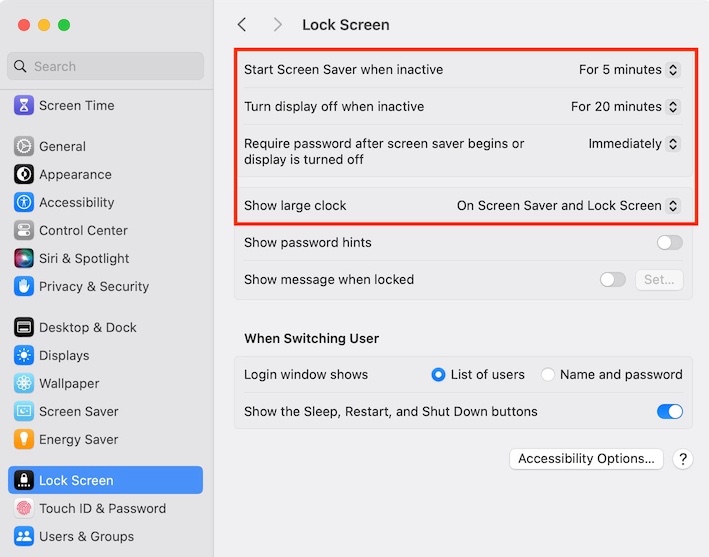Viewport: 709px width, 557px height.
Task: Select the Name and password radio button
Action: [x=548, y=375]
